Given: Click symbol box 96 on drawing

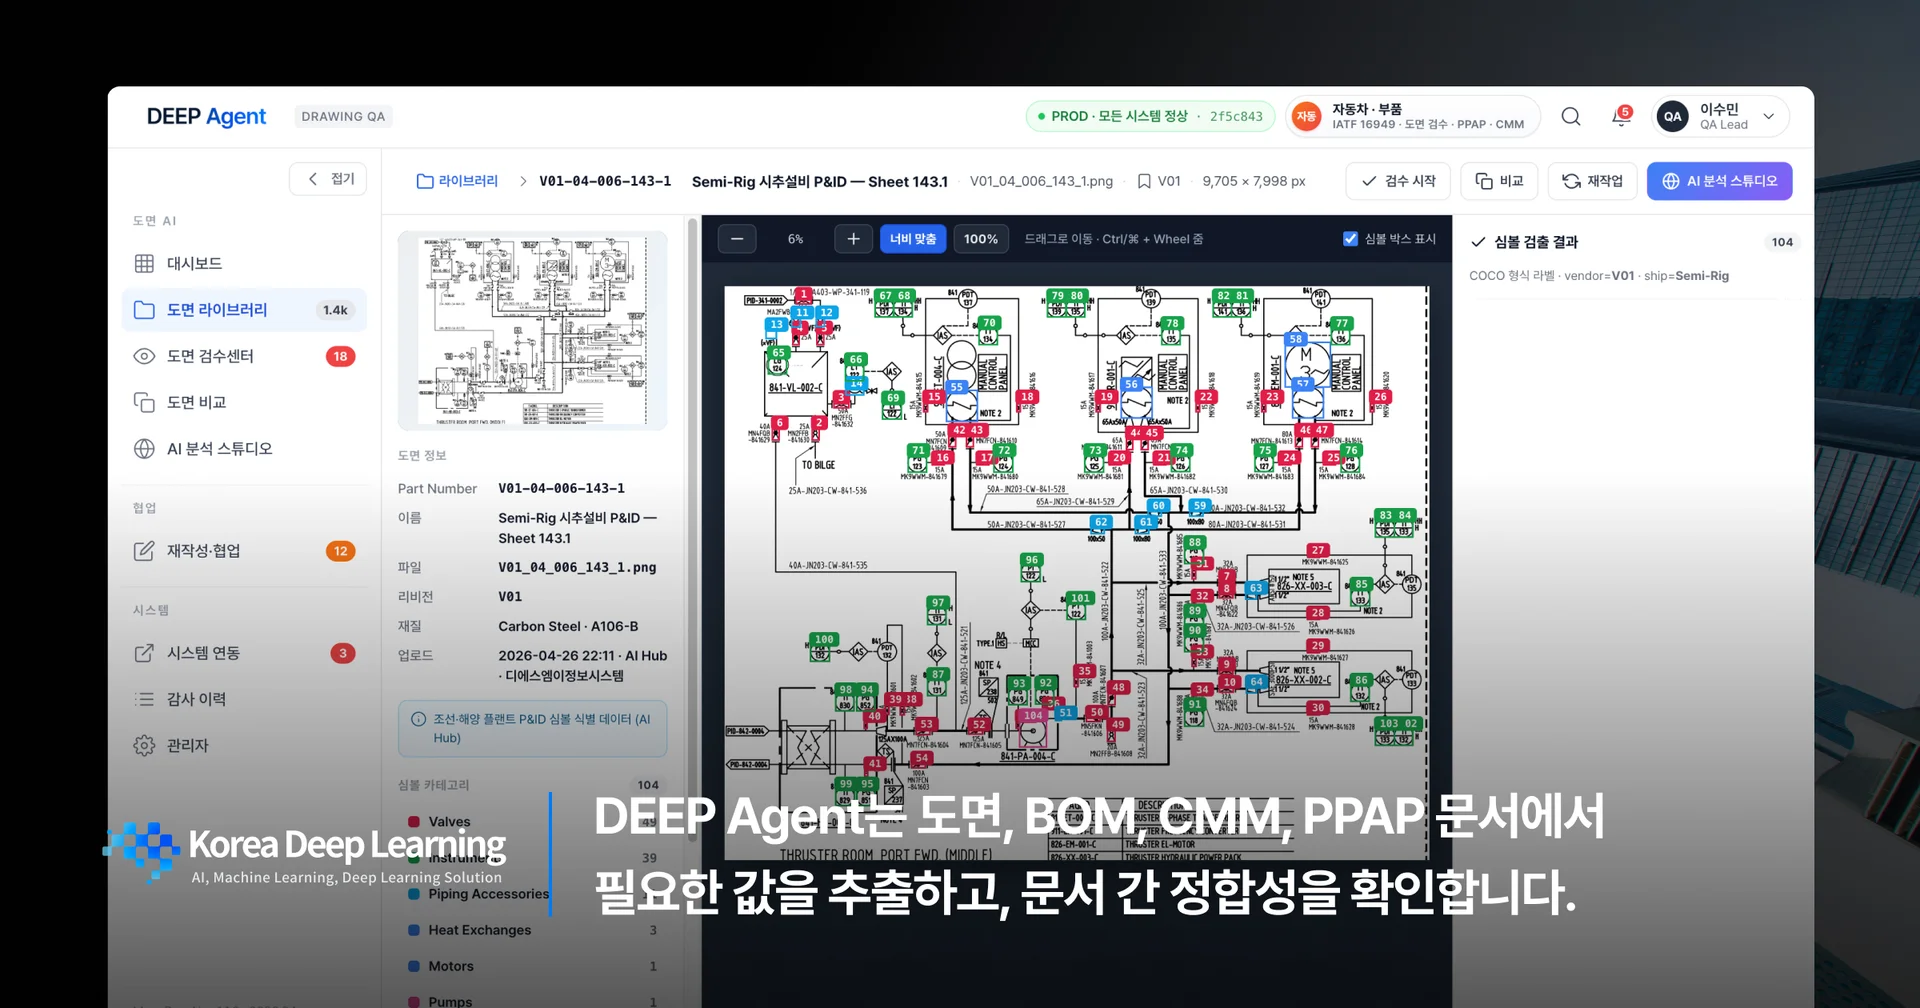Looking at the screenshot, I should pyautogui.click(x=1031, y=568).
